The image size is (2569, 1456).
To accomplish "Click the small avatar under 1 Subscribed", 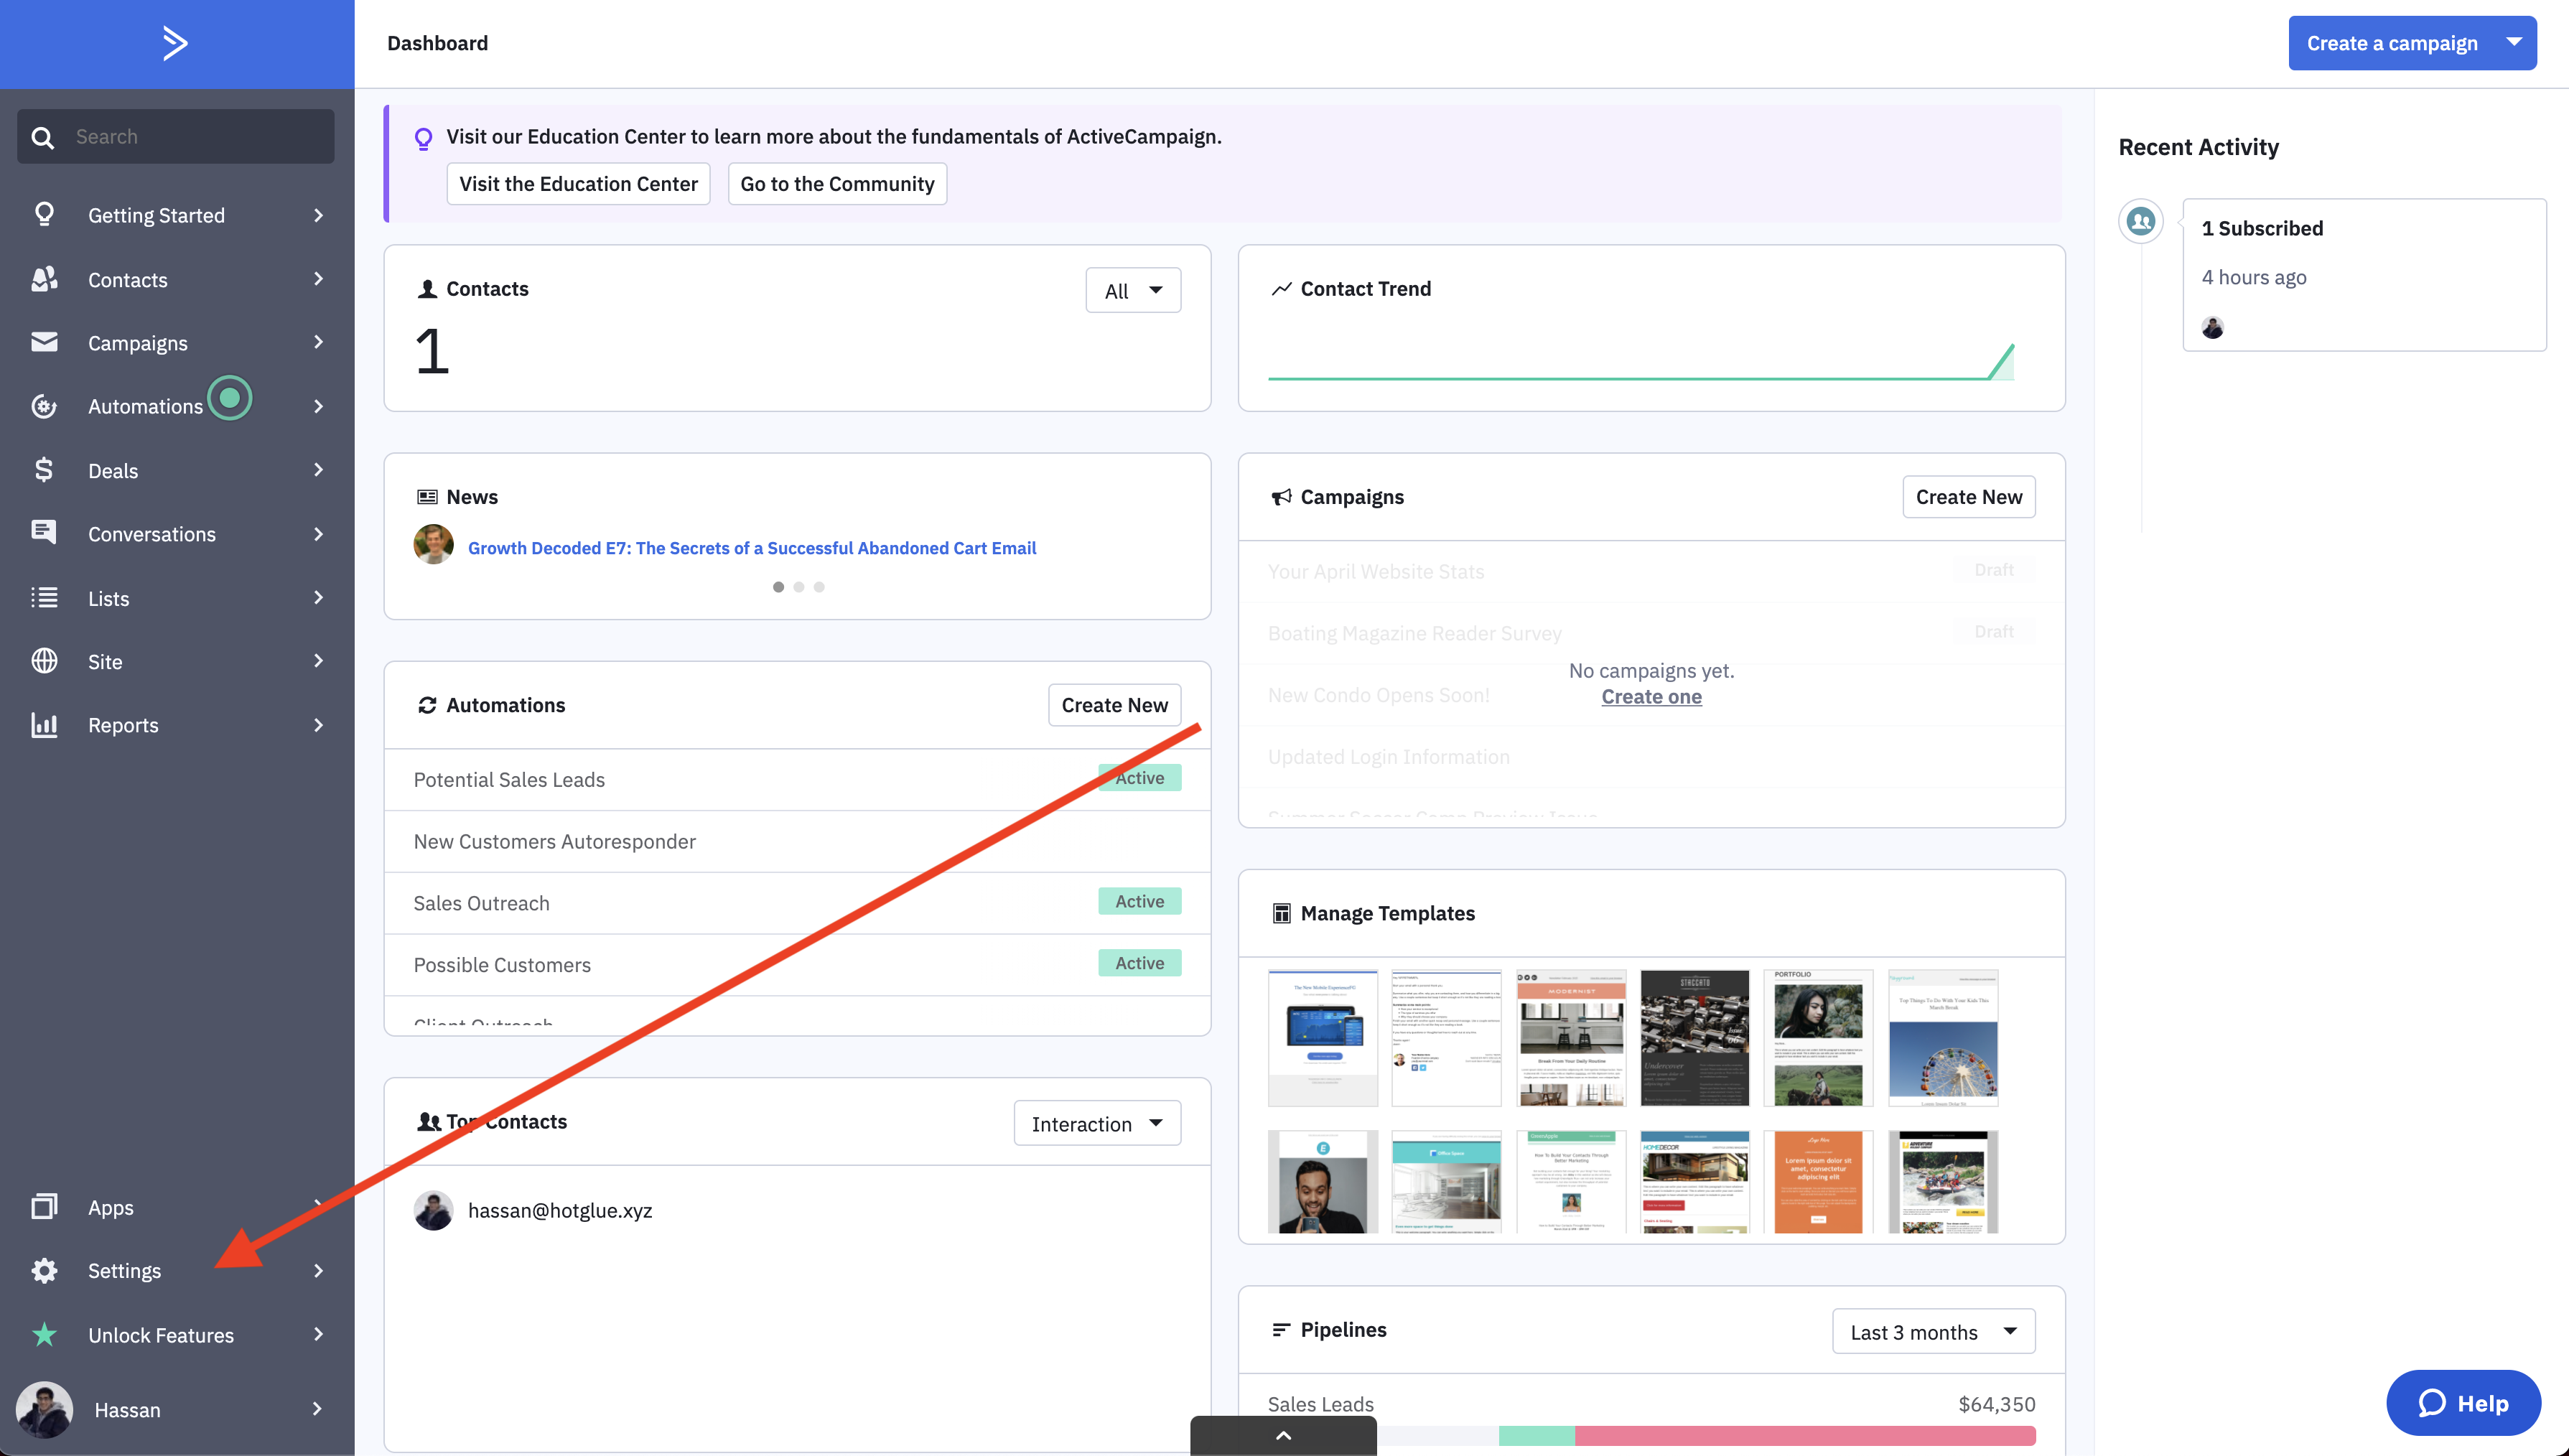I will pos(2212,327).
